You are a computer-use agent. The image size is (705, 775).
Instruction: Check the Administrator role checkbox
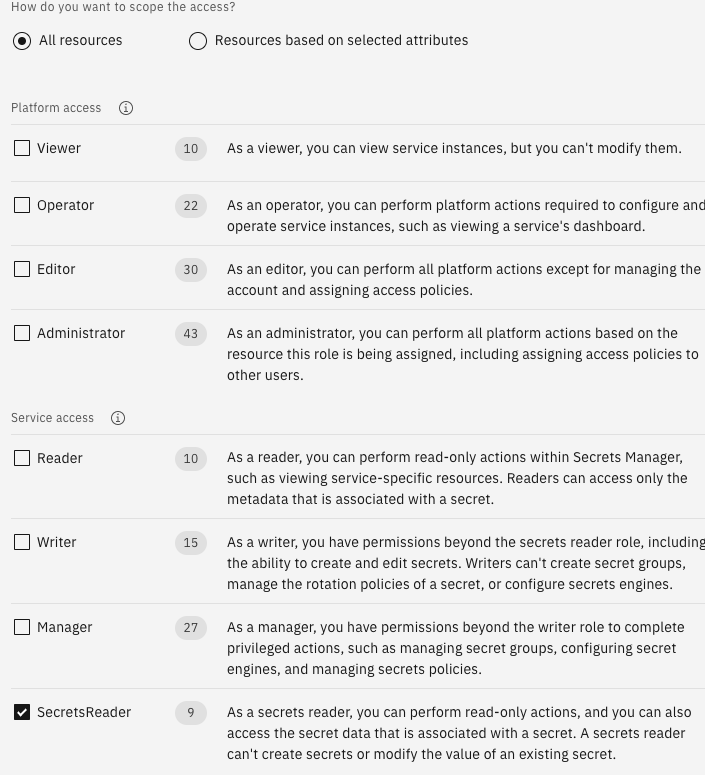coord(22,333)
